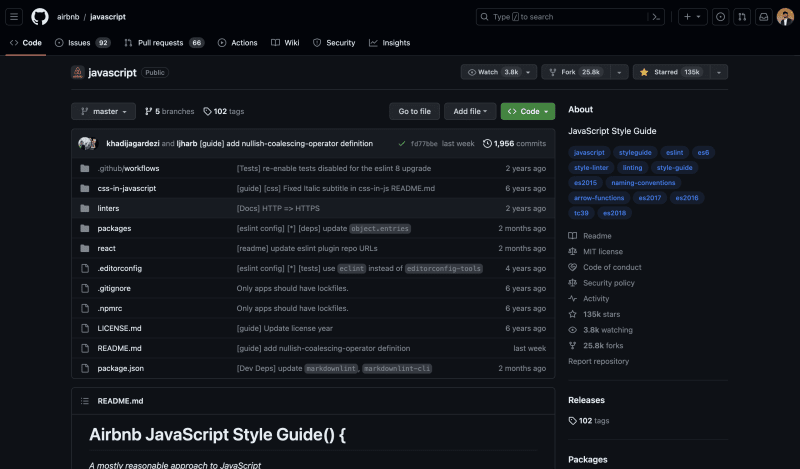Open the packages folder
Viewport: 800px width, 469px height.
pyautogui.click(x=114, y=228)
